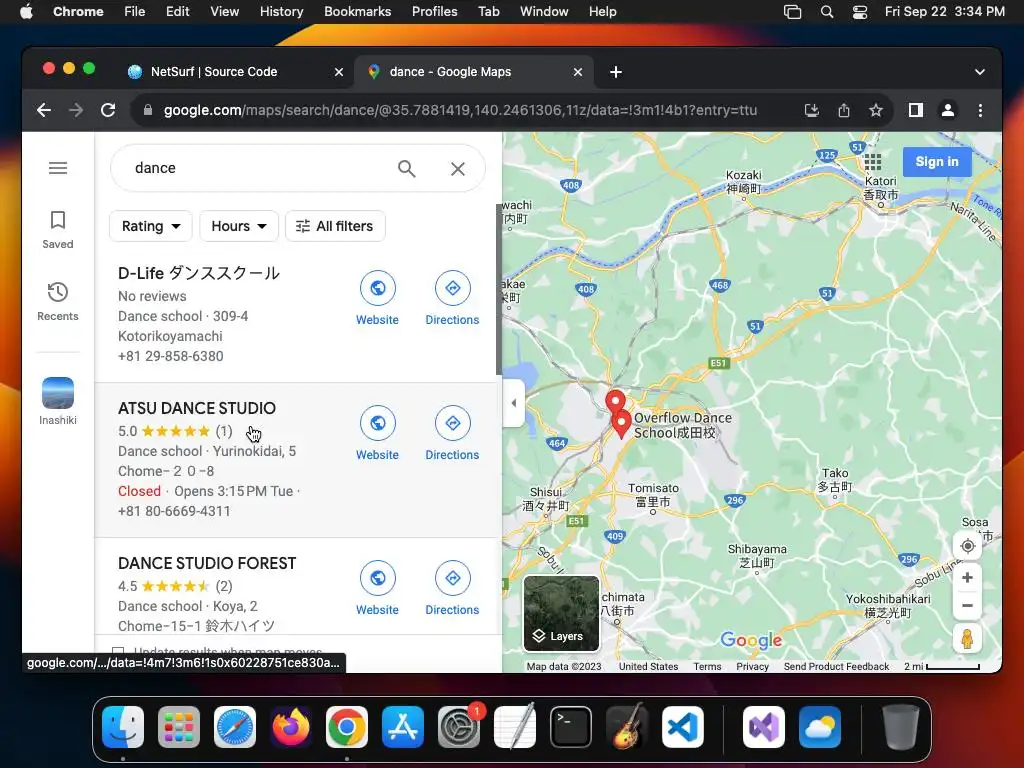The width and height of the screenshot is (1024, 768).
Task: Go back to the previous page
Action: tap(44, 110)
